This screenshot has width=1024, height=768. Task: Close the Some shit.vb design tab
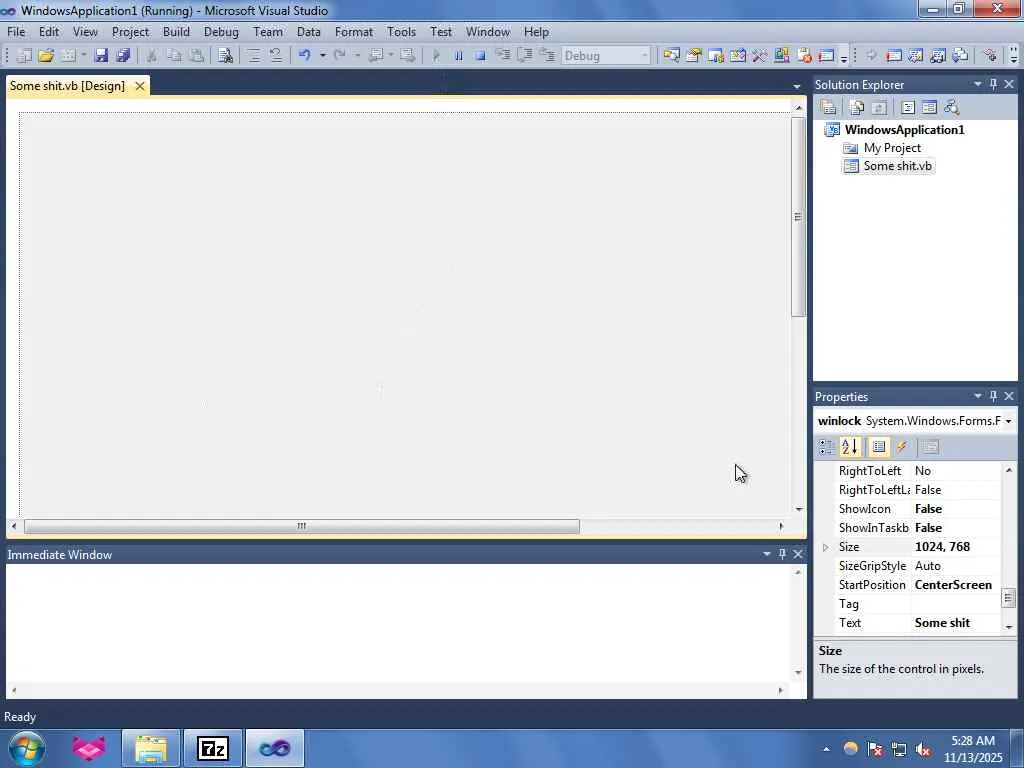pyautogui.click(x=140, y=86)
